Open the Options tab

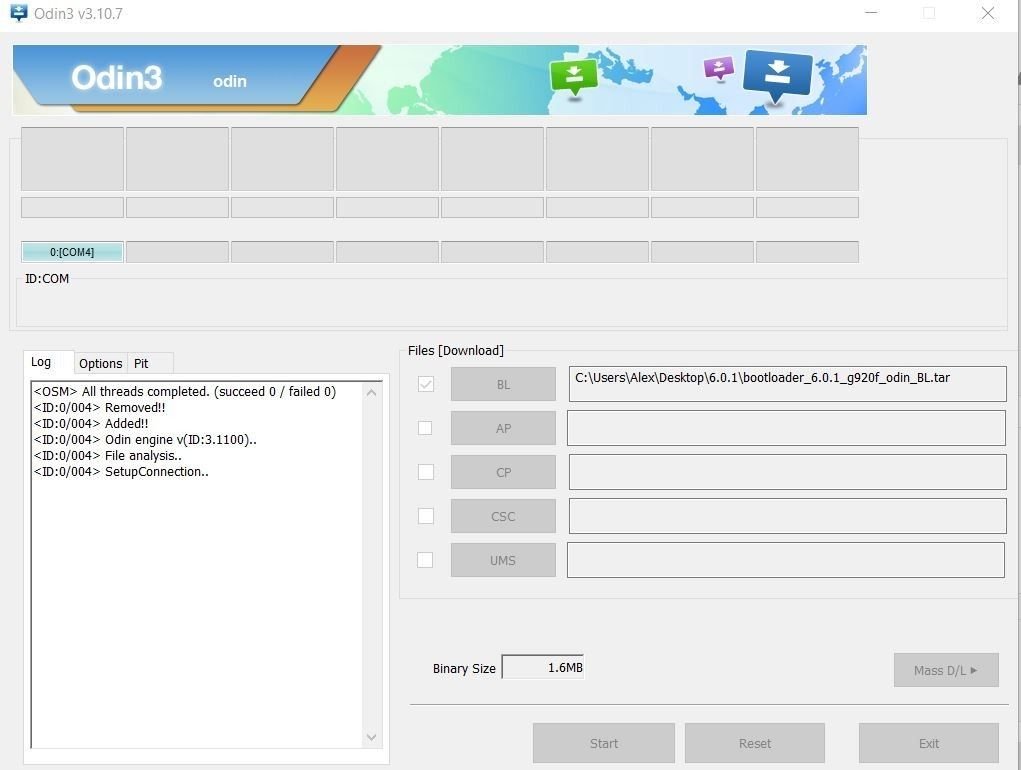(x=100, y=363)
